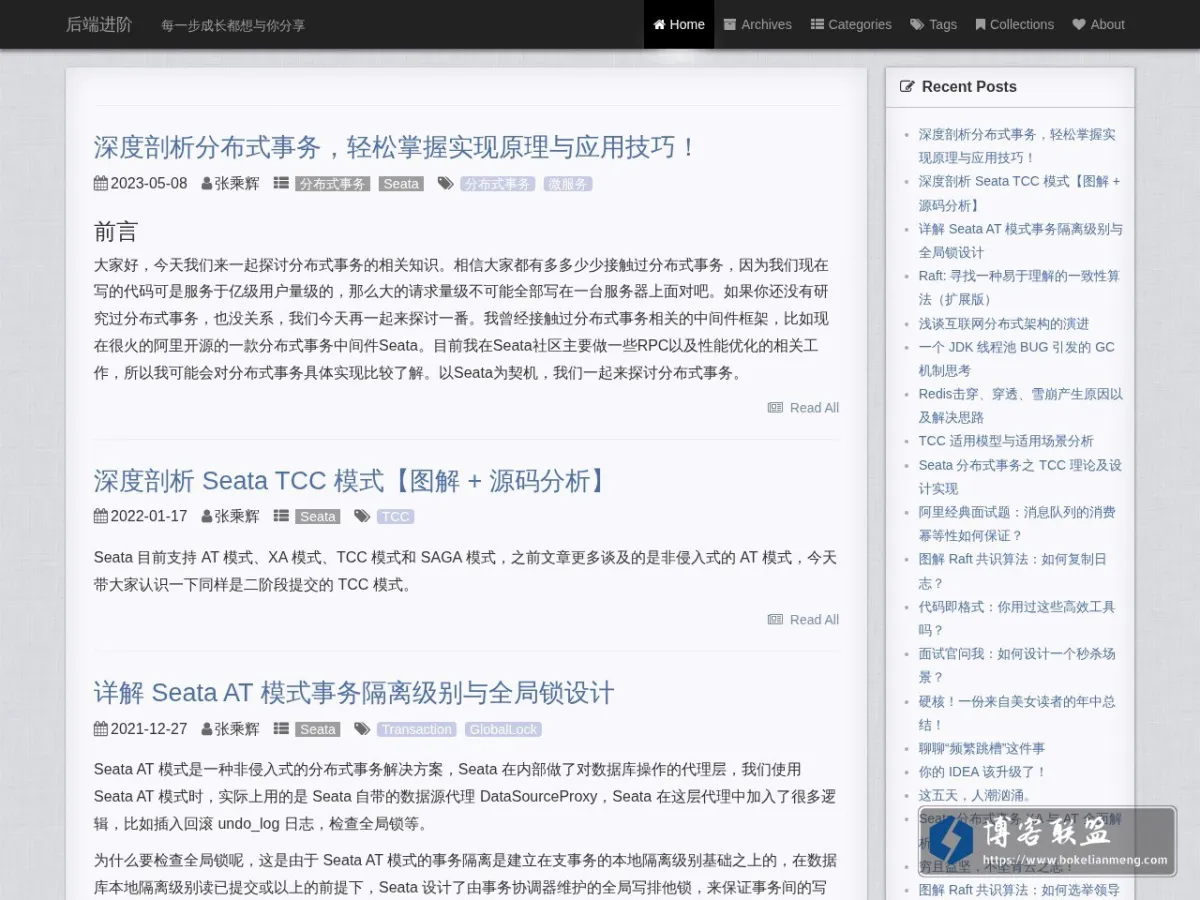Click the tags icon on the 2022-01-17 post
This screenshot has height=900, width=1200.
[363, 517]
